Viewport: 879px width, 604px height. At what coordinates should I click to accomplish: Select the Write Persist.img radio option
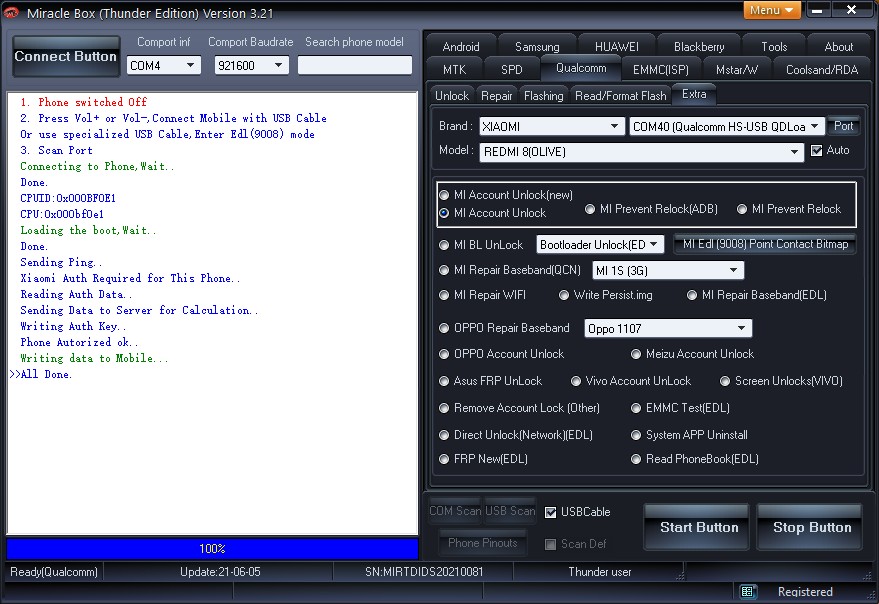[564, 295]
